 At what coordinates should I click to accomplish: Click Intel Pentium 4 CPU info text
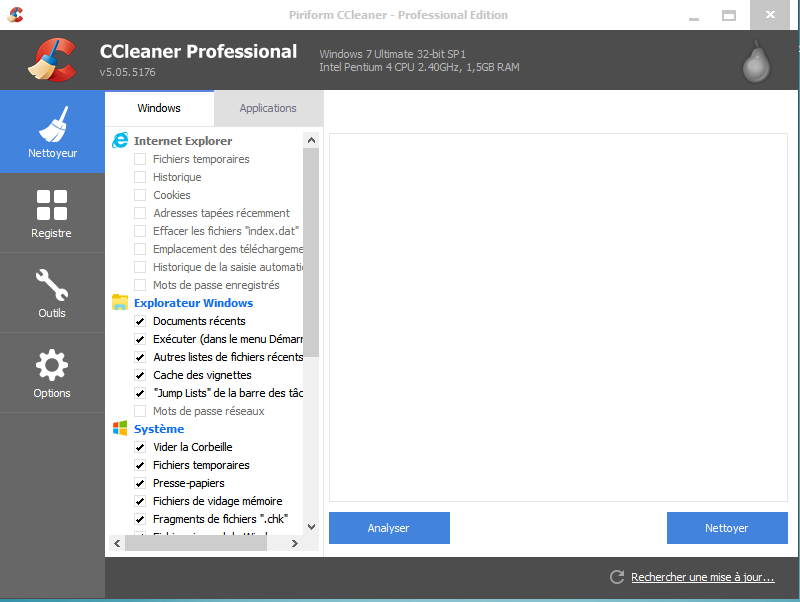pos(419,67)
